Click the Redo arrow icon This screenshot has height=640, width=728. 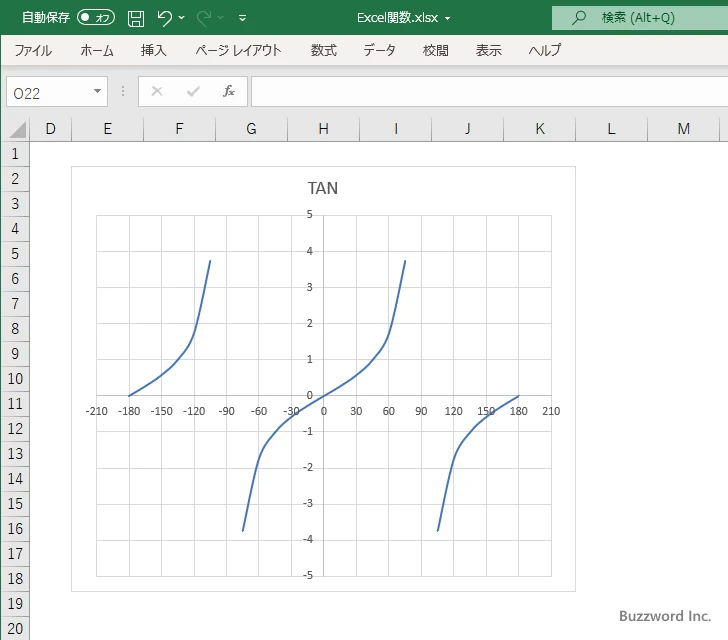coord(204,18)
